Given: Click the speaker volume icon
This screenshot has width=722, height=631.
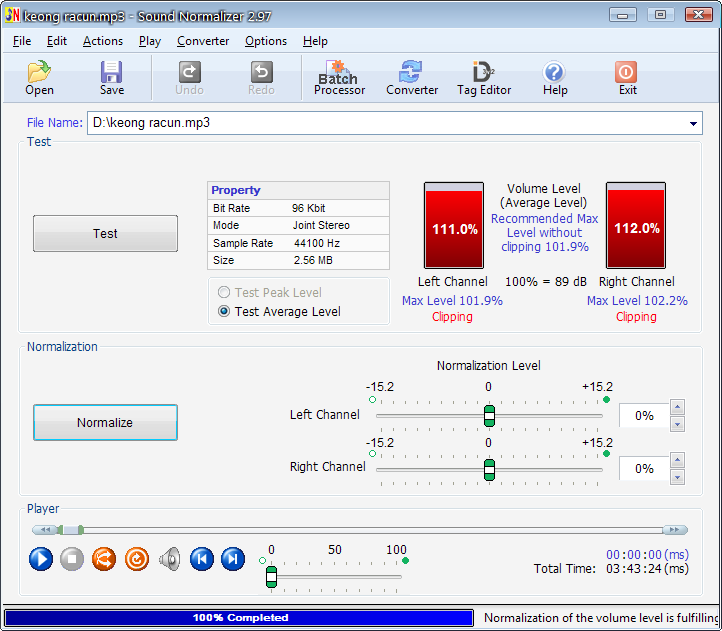Looking at the screenshot, I should (170, 559).
